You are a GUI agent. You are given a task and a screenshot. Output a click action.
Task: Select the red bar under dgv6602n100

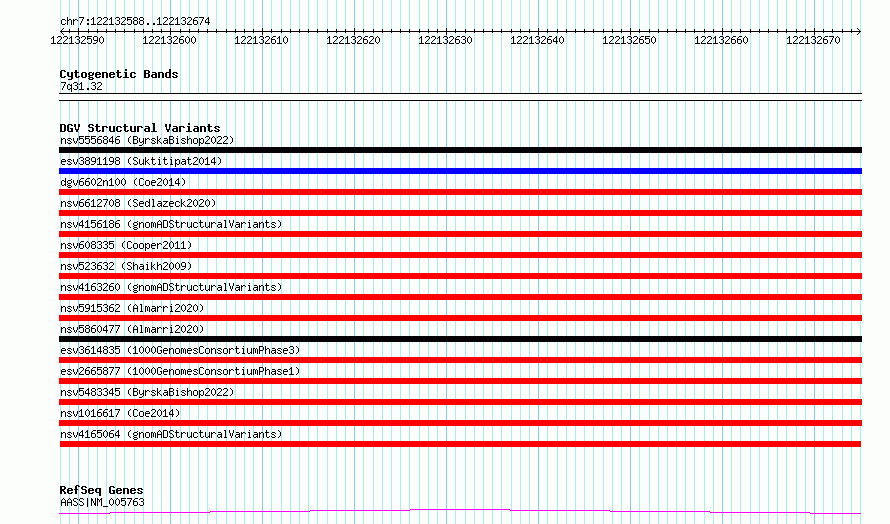coord(460,192)
